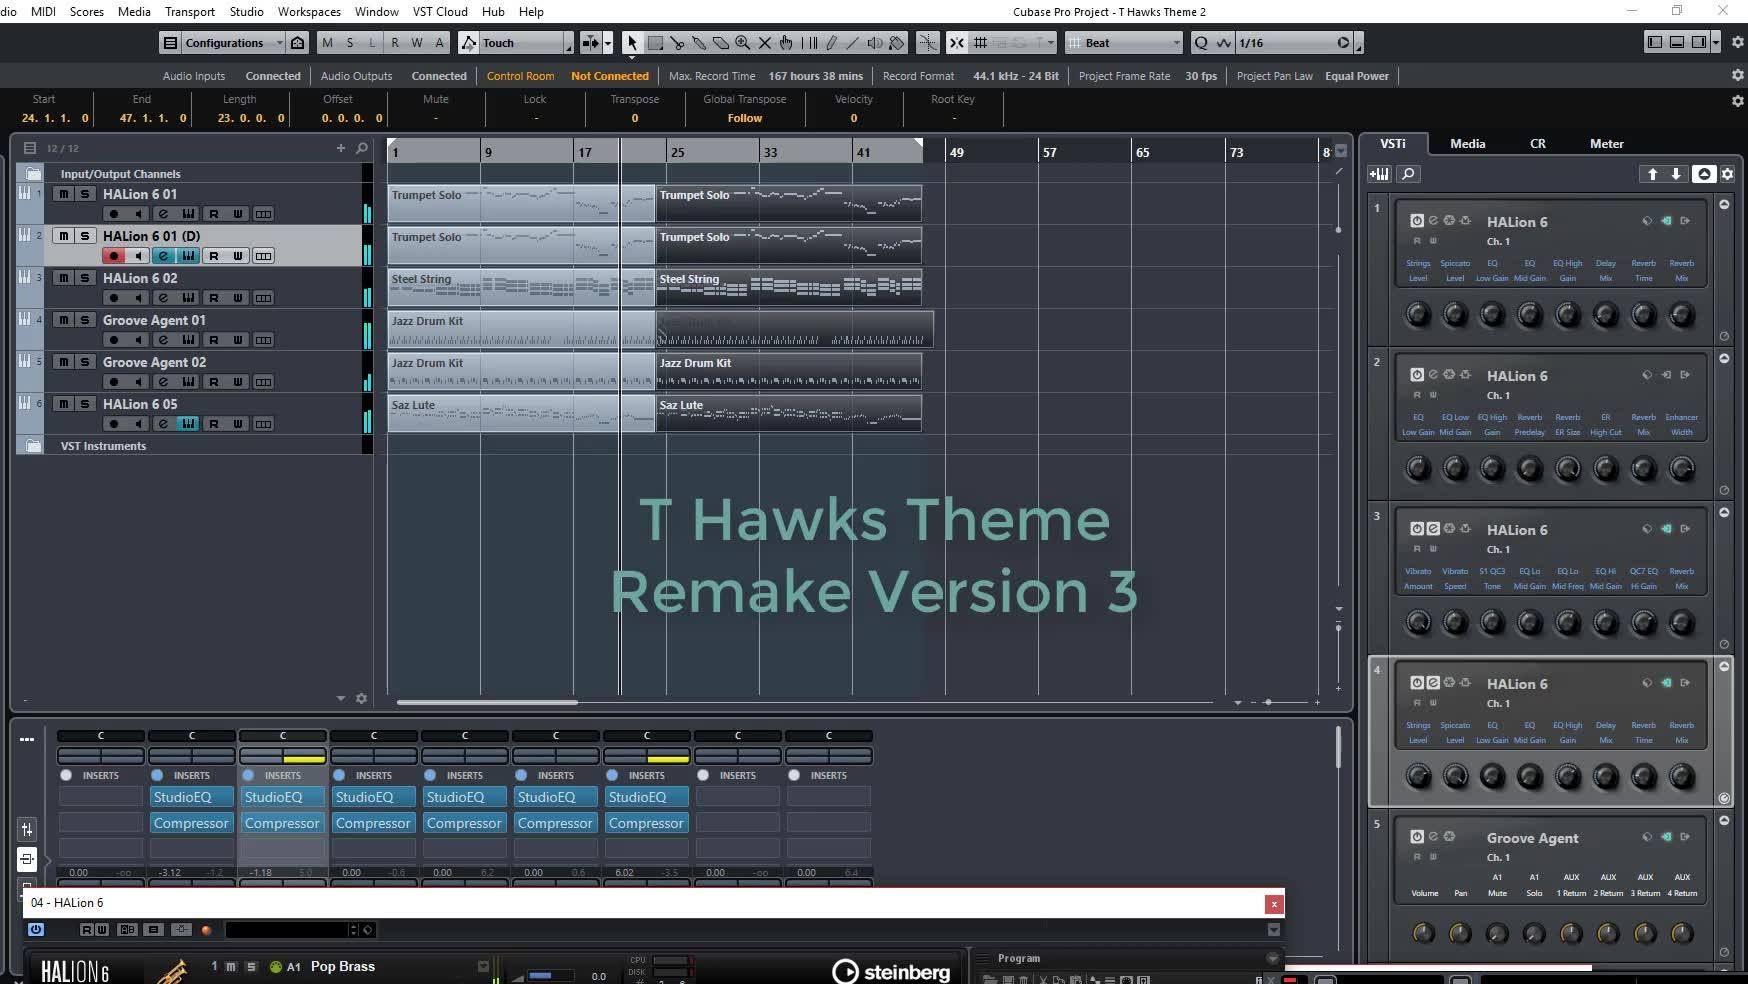1748x984 pixels.
Task: Click timeline ruler at bar 33
Action: [770, 152]
